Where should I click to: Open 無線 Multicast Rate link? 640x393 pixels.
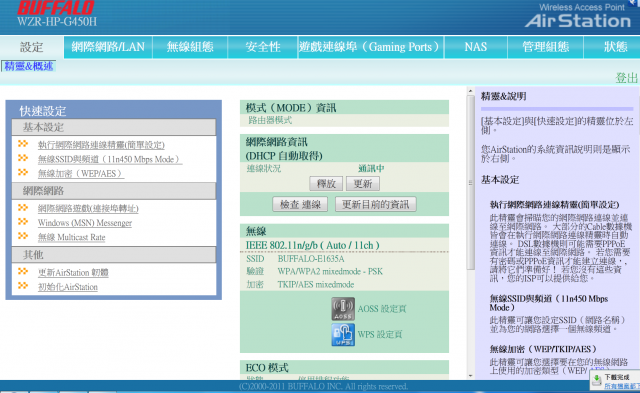71,237
